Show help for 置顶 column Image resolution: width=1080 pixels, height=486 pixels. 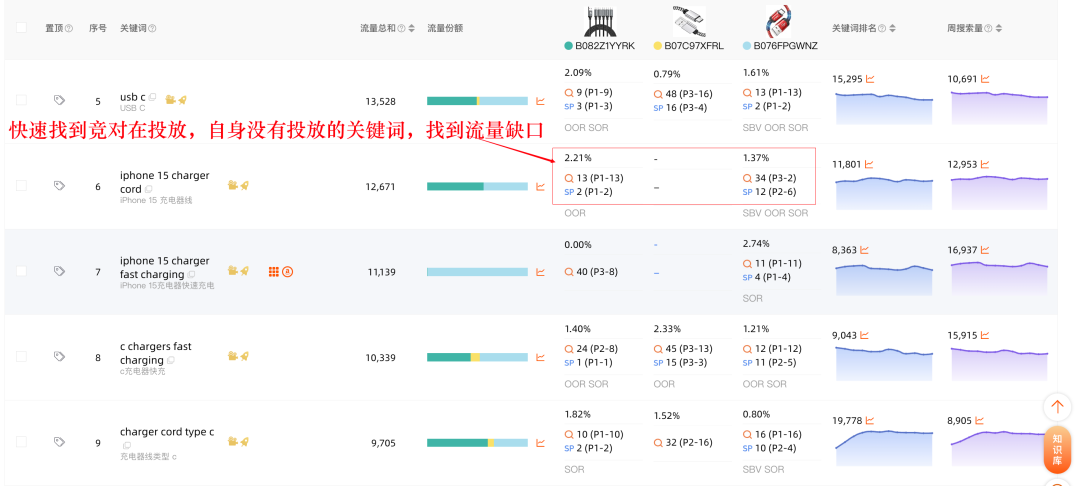[x=69, y=28]
